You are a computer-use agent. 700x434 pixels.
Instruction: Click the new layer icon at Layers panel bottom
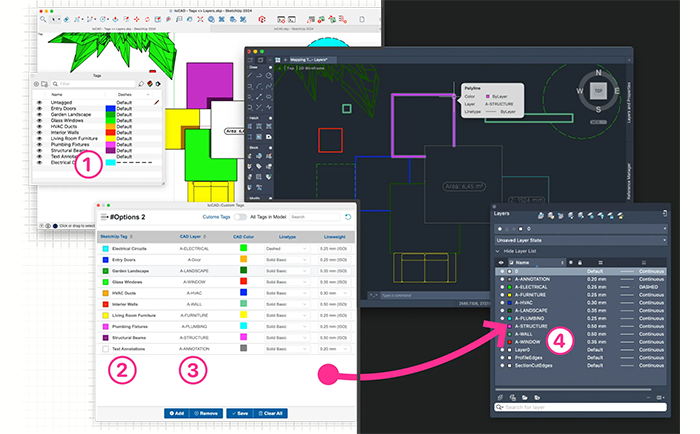click(x=499, y=396)
